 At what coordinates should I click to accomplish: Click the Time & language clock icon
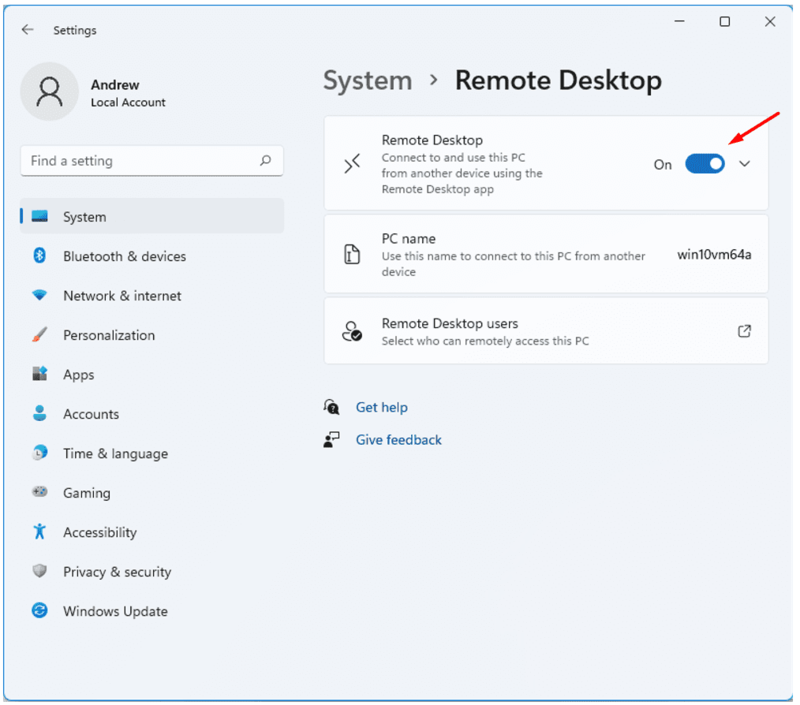tap(40, 452)
